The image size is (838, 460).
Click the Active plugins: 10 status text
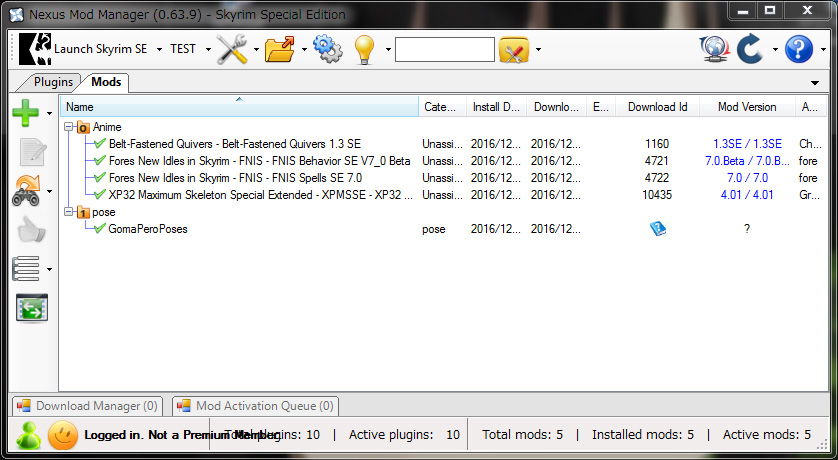(404, 435)
